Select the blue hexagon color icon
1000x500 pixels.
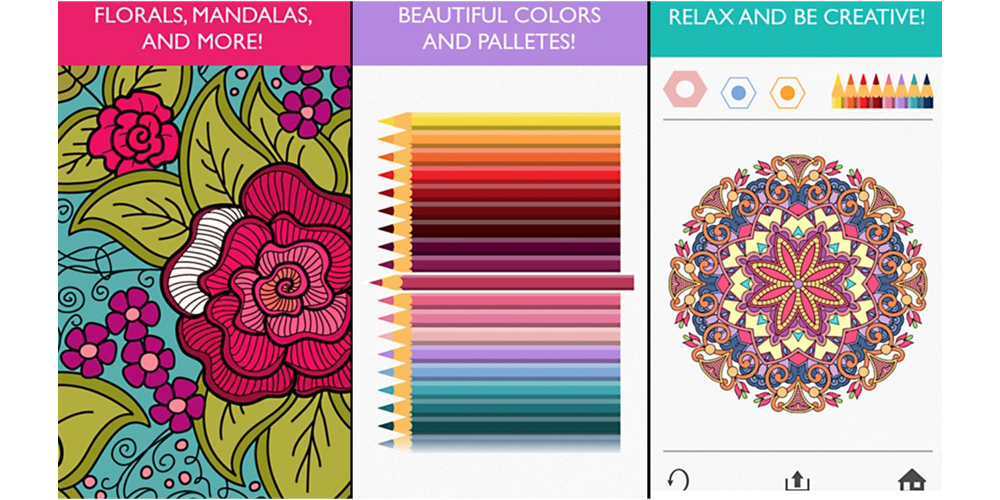(738, 93)
